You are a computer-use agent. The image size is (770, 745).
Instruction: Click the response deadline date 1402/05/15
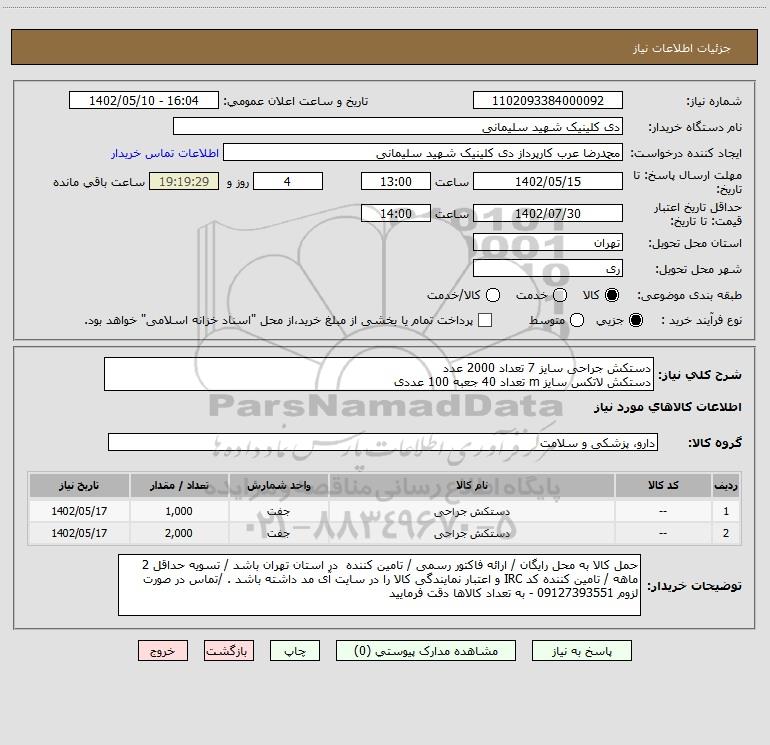tap(548, 181)
